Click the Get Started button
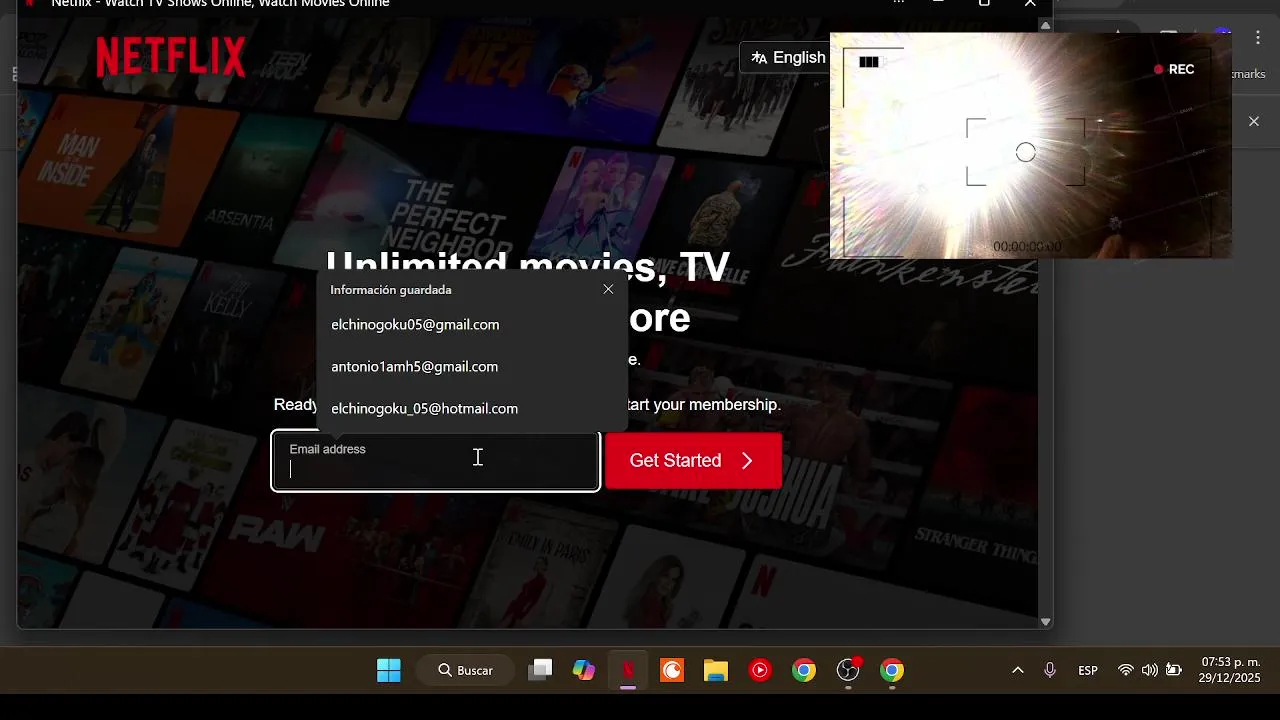This screenshot has width=1280, height=720. [693, 461]
